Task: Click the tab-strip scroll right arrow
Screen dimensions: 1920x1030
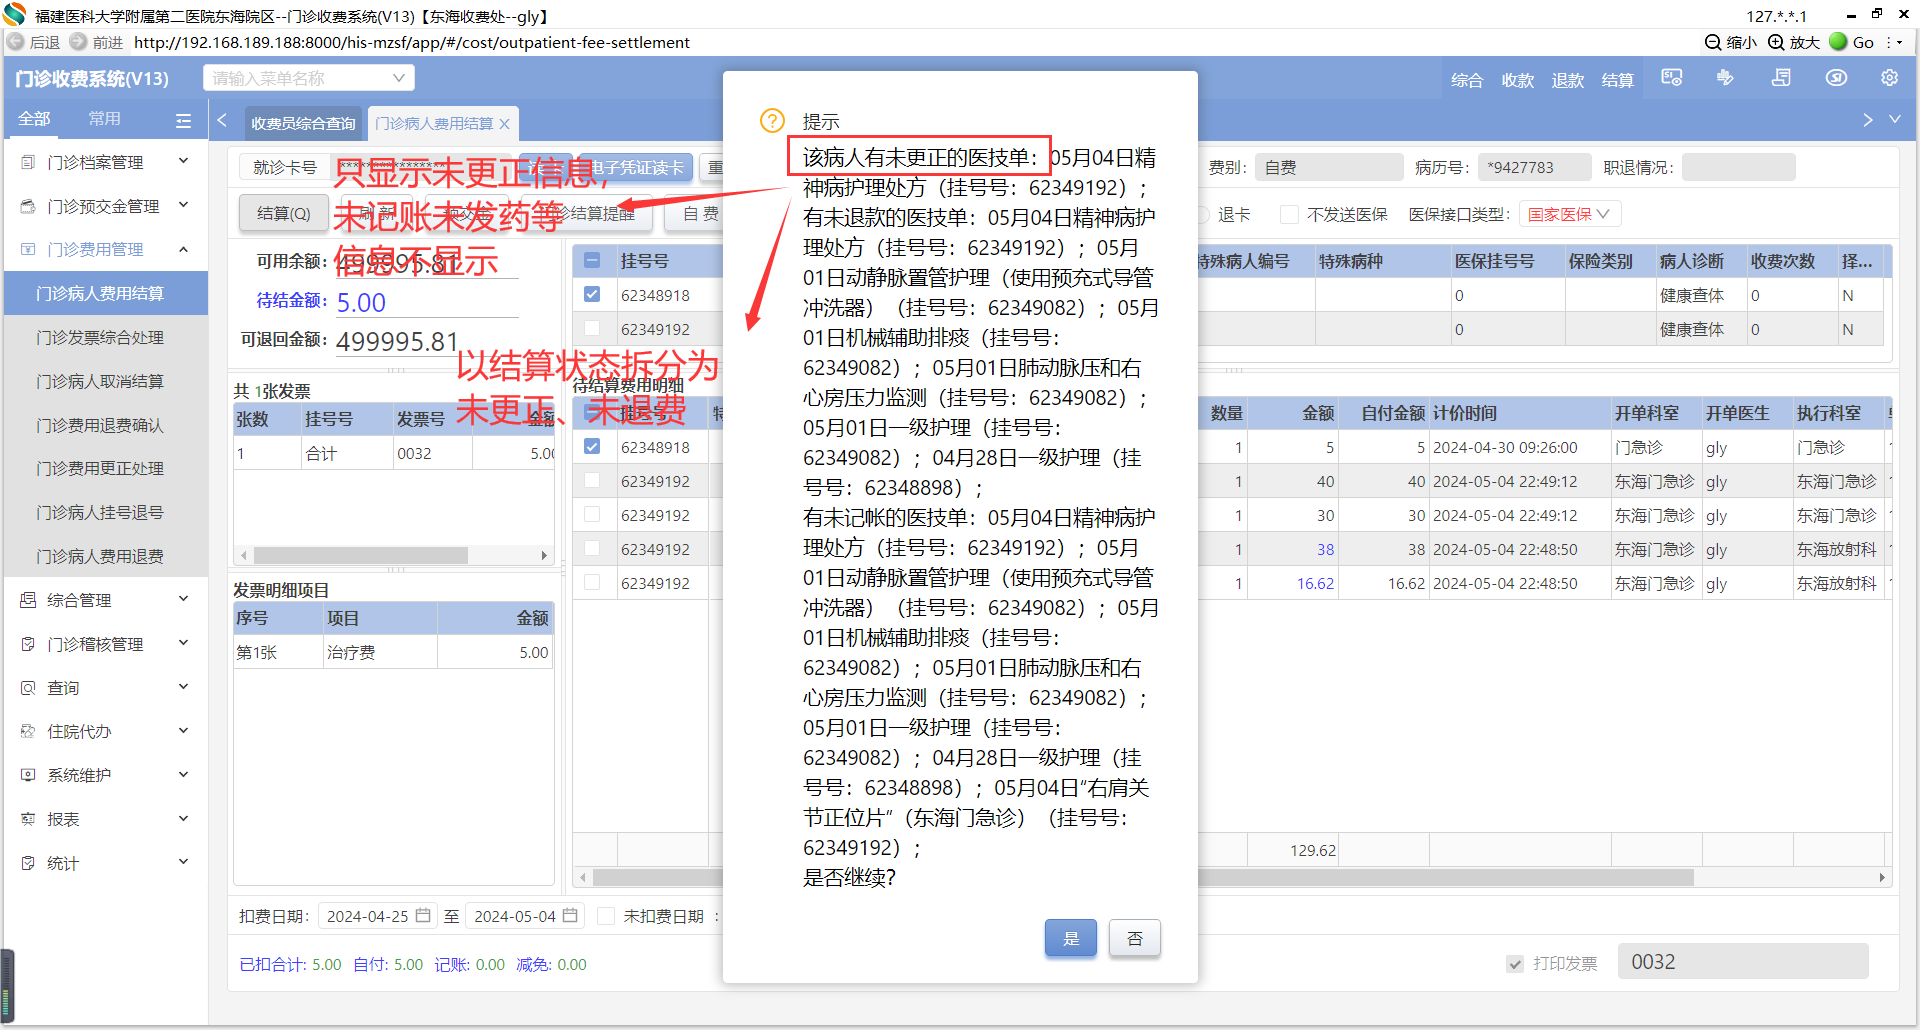Action: point(1868,120)
